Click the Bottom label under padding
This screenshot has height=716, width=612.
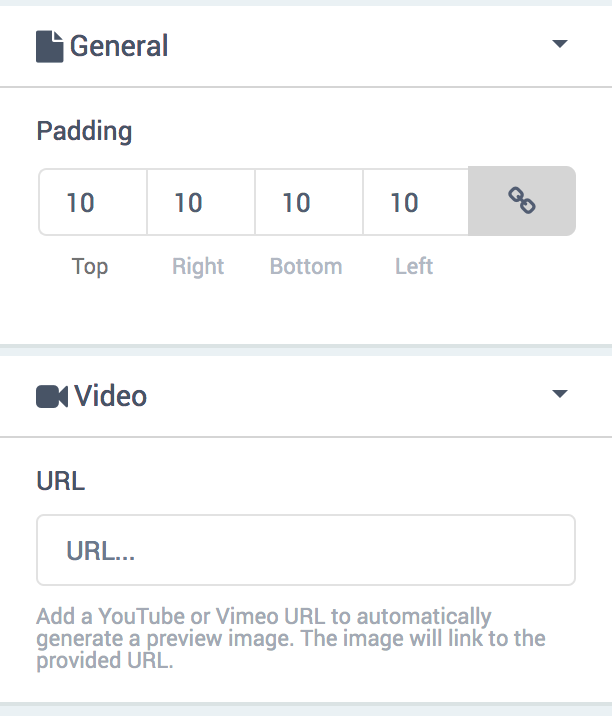coord(306,266)
